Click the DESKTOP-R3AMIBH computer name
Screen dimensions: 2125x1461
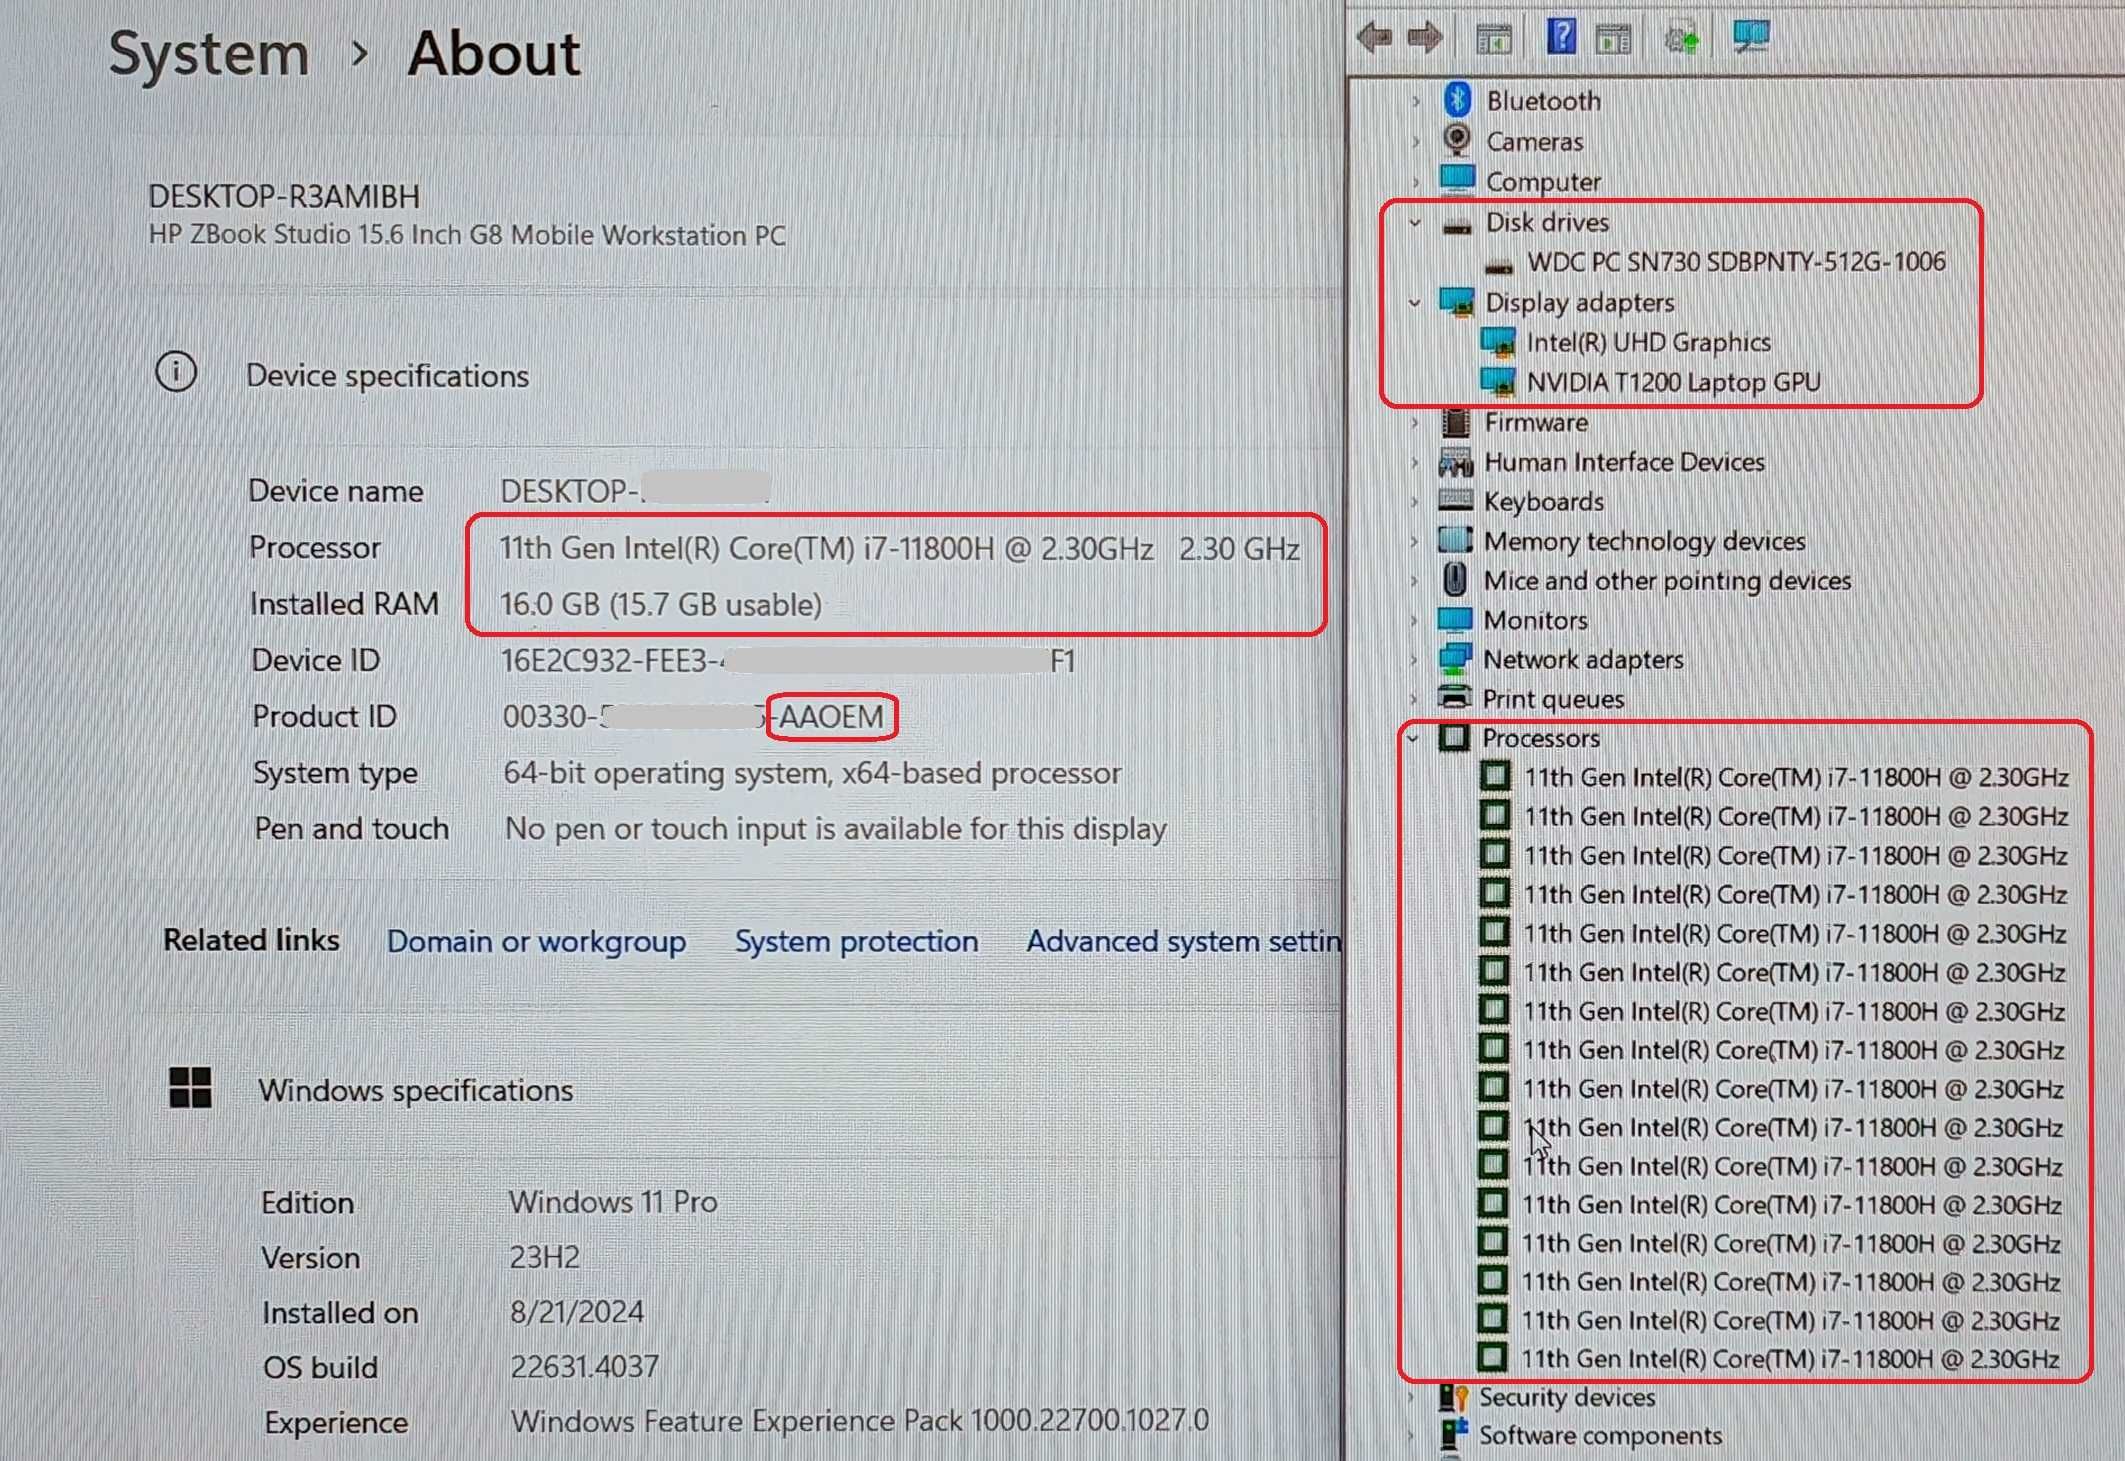pyautogui.click(x=284, y=196)
